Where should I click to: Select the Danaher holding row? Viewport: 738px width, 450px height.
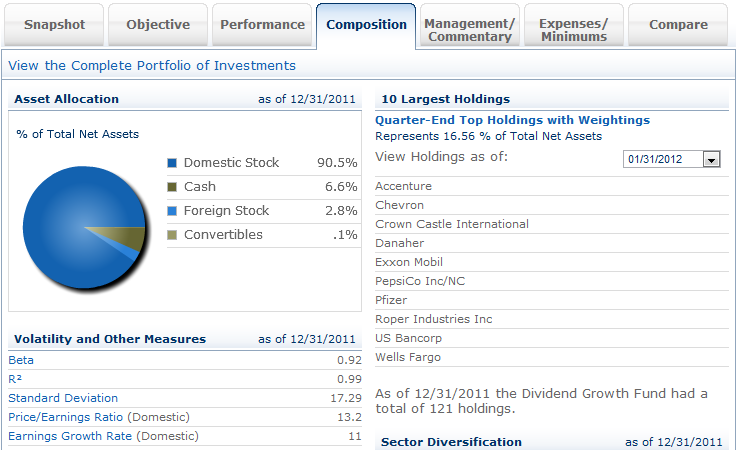coord(552,243)
